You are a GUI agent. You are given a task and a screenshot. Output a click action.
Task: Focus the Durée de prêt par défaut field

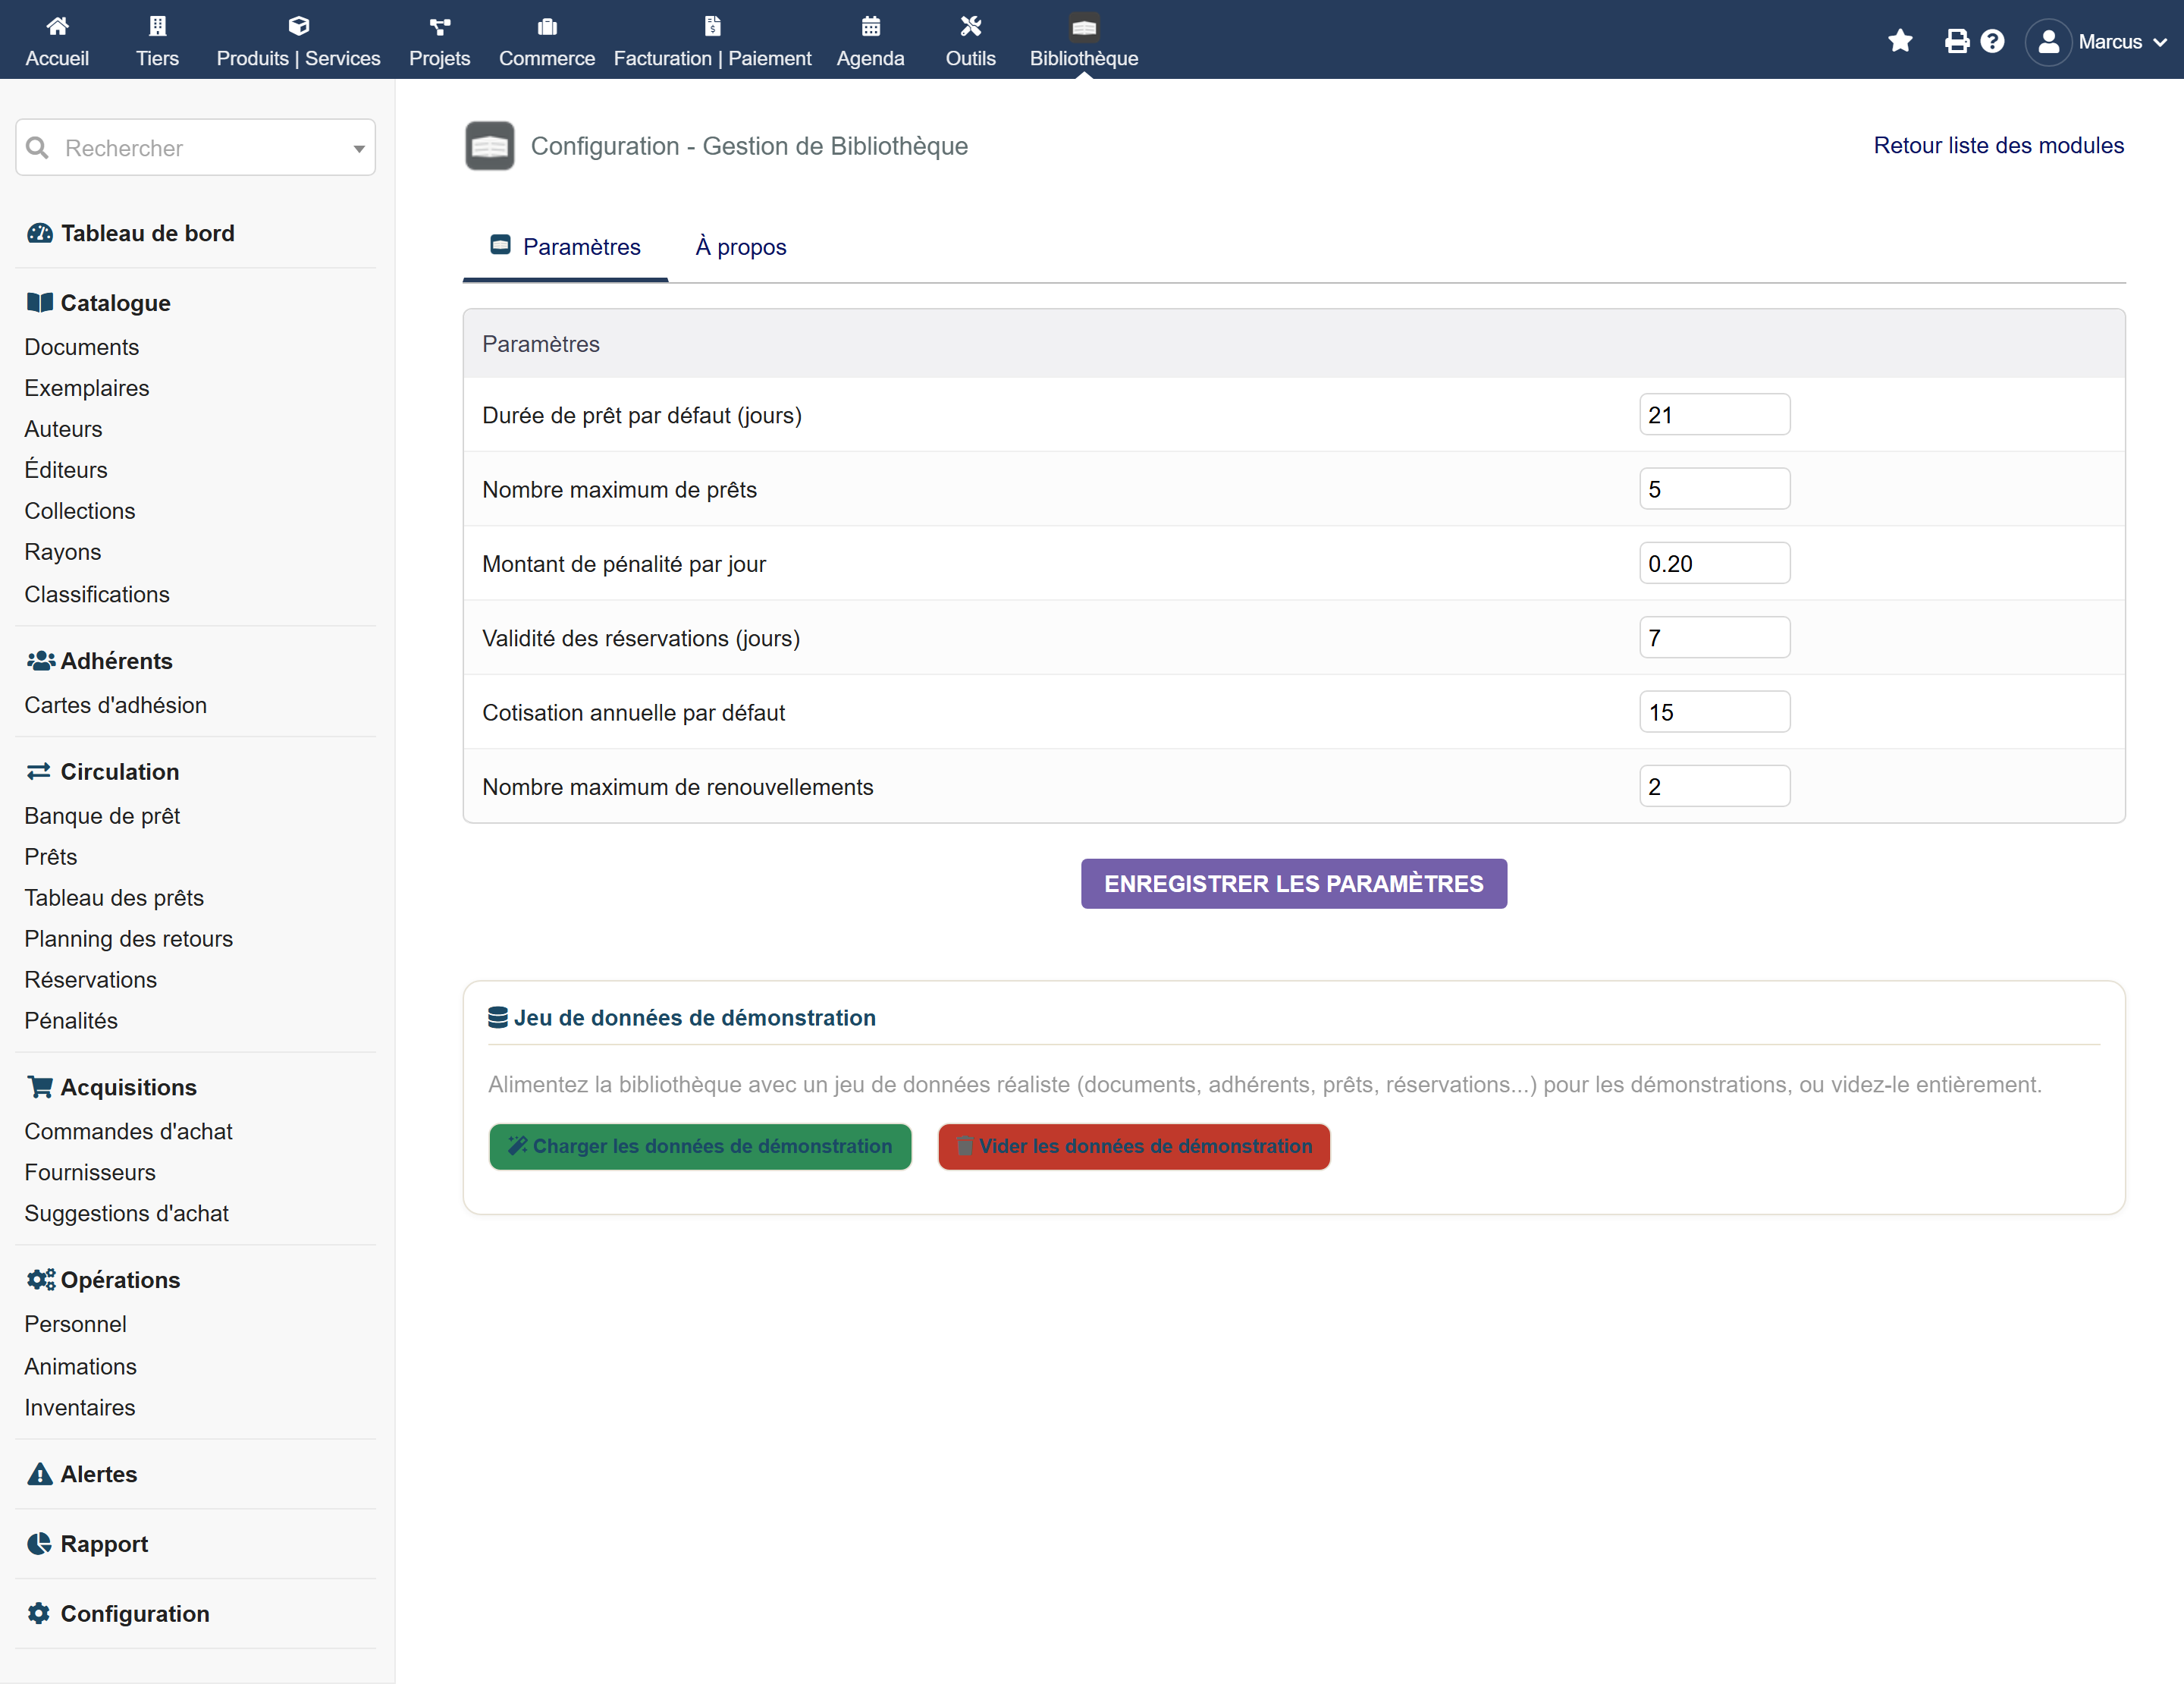point(1714,415)
